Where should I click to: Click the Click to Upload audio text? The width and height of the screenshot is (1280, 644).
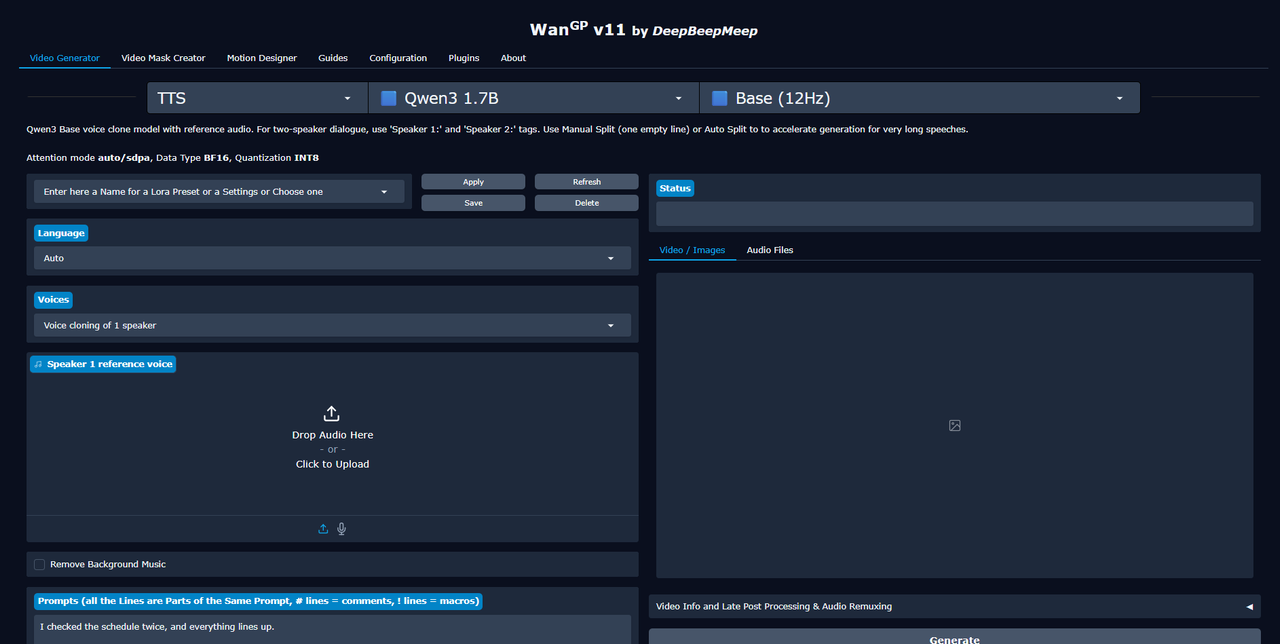[332, 464]
